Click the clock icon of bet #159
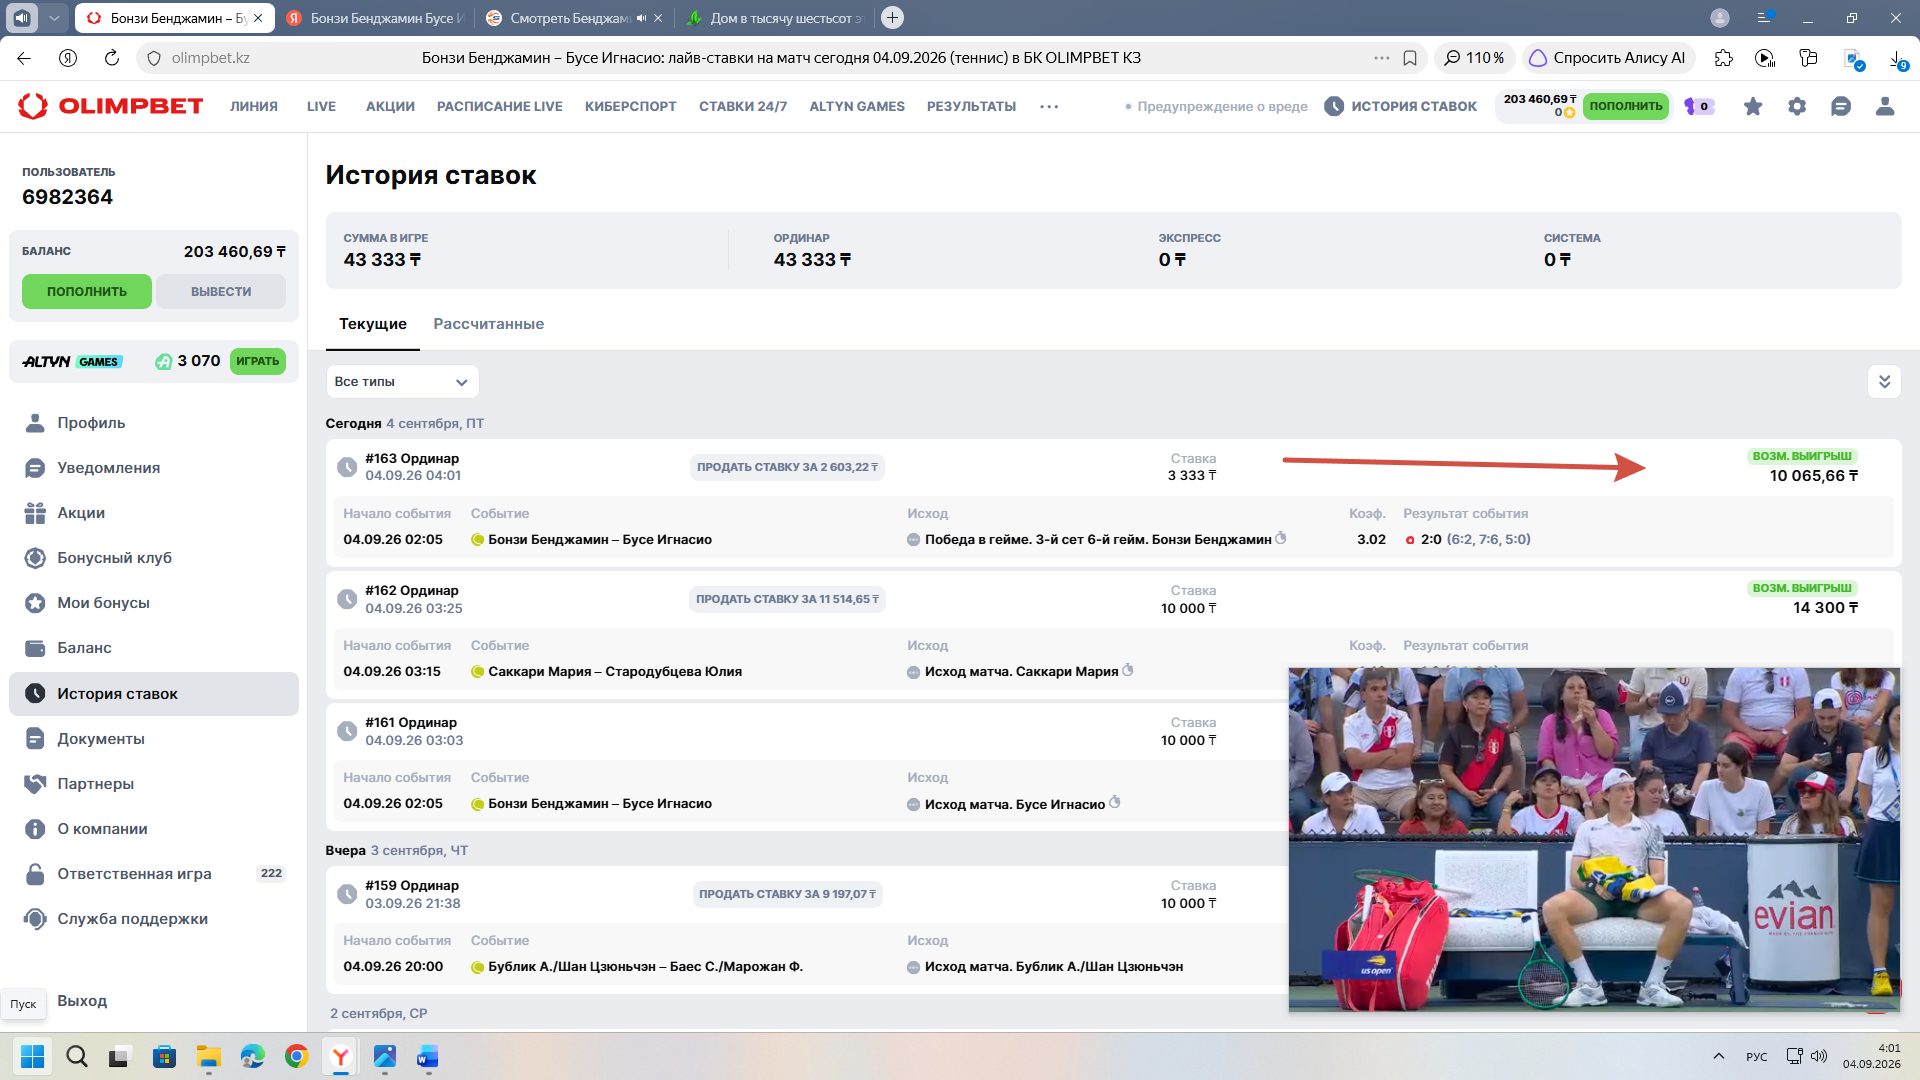The image size is (1920, 1080). click(347, 894)
